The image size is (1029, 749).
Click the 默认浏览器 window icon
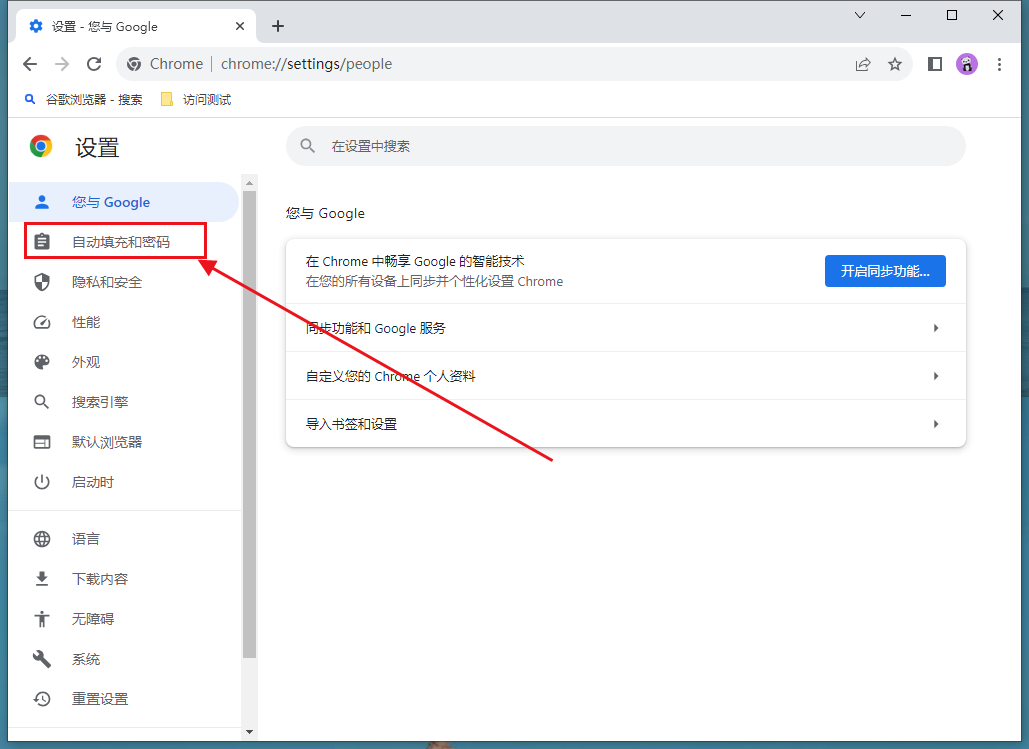click(42, 442)
